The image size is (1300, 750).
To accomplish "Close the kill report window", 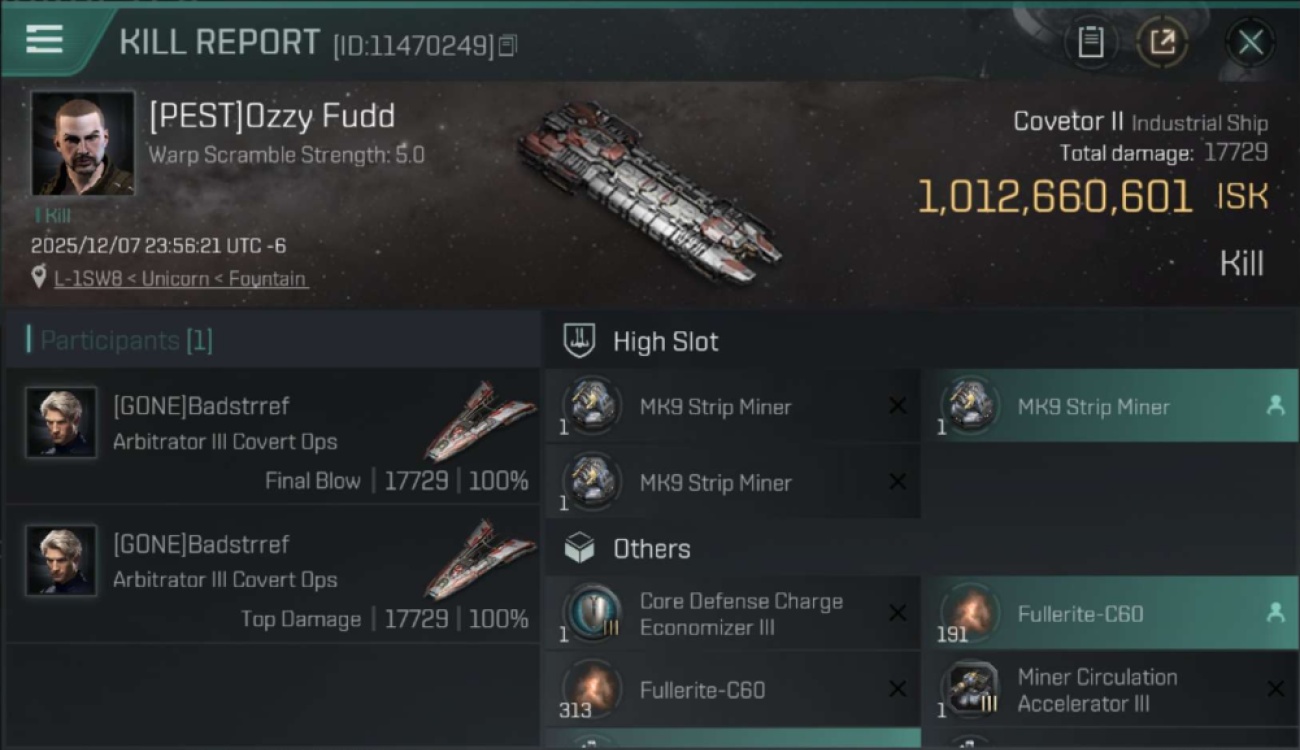I will [x=1250, y=42].
